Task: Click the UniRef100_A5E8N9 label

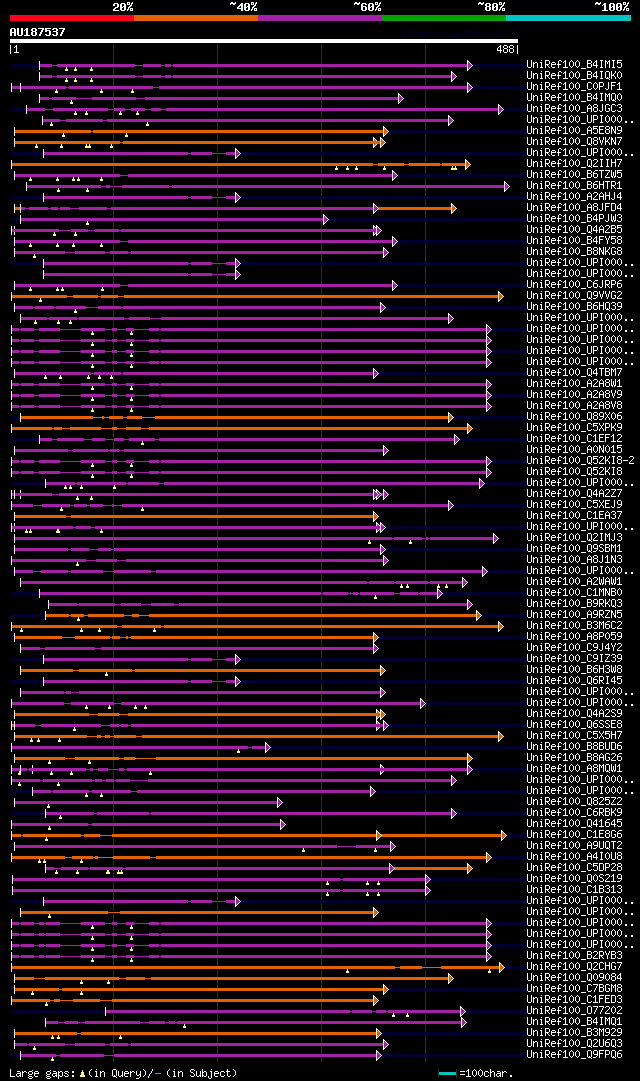Action: 574,130
